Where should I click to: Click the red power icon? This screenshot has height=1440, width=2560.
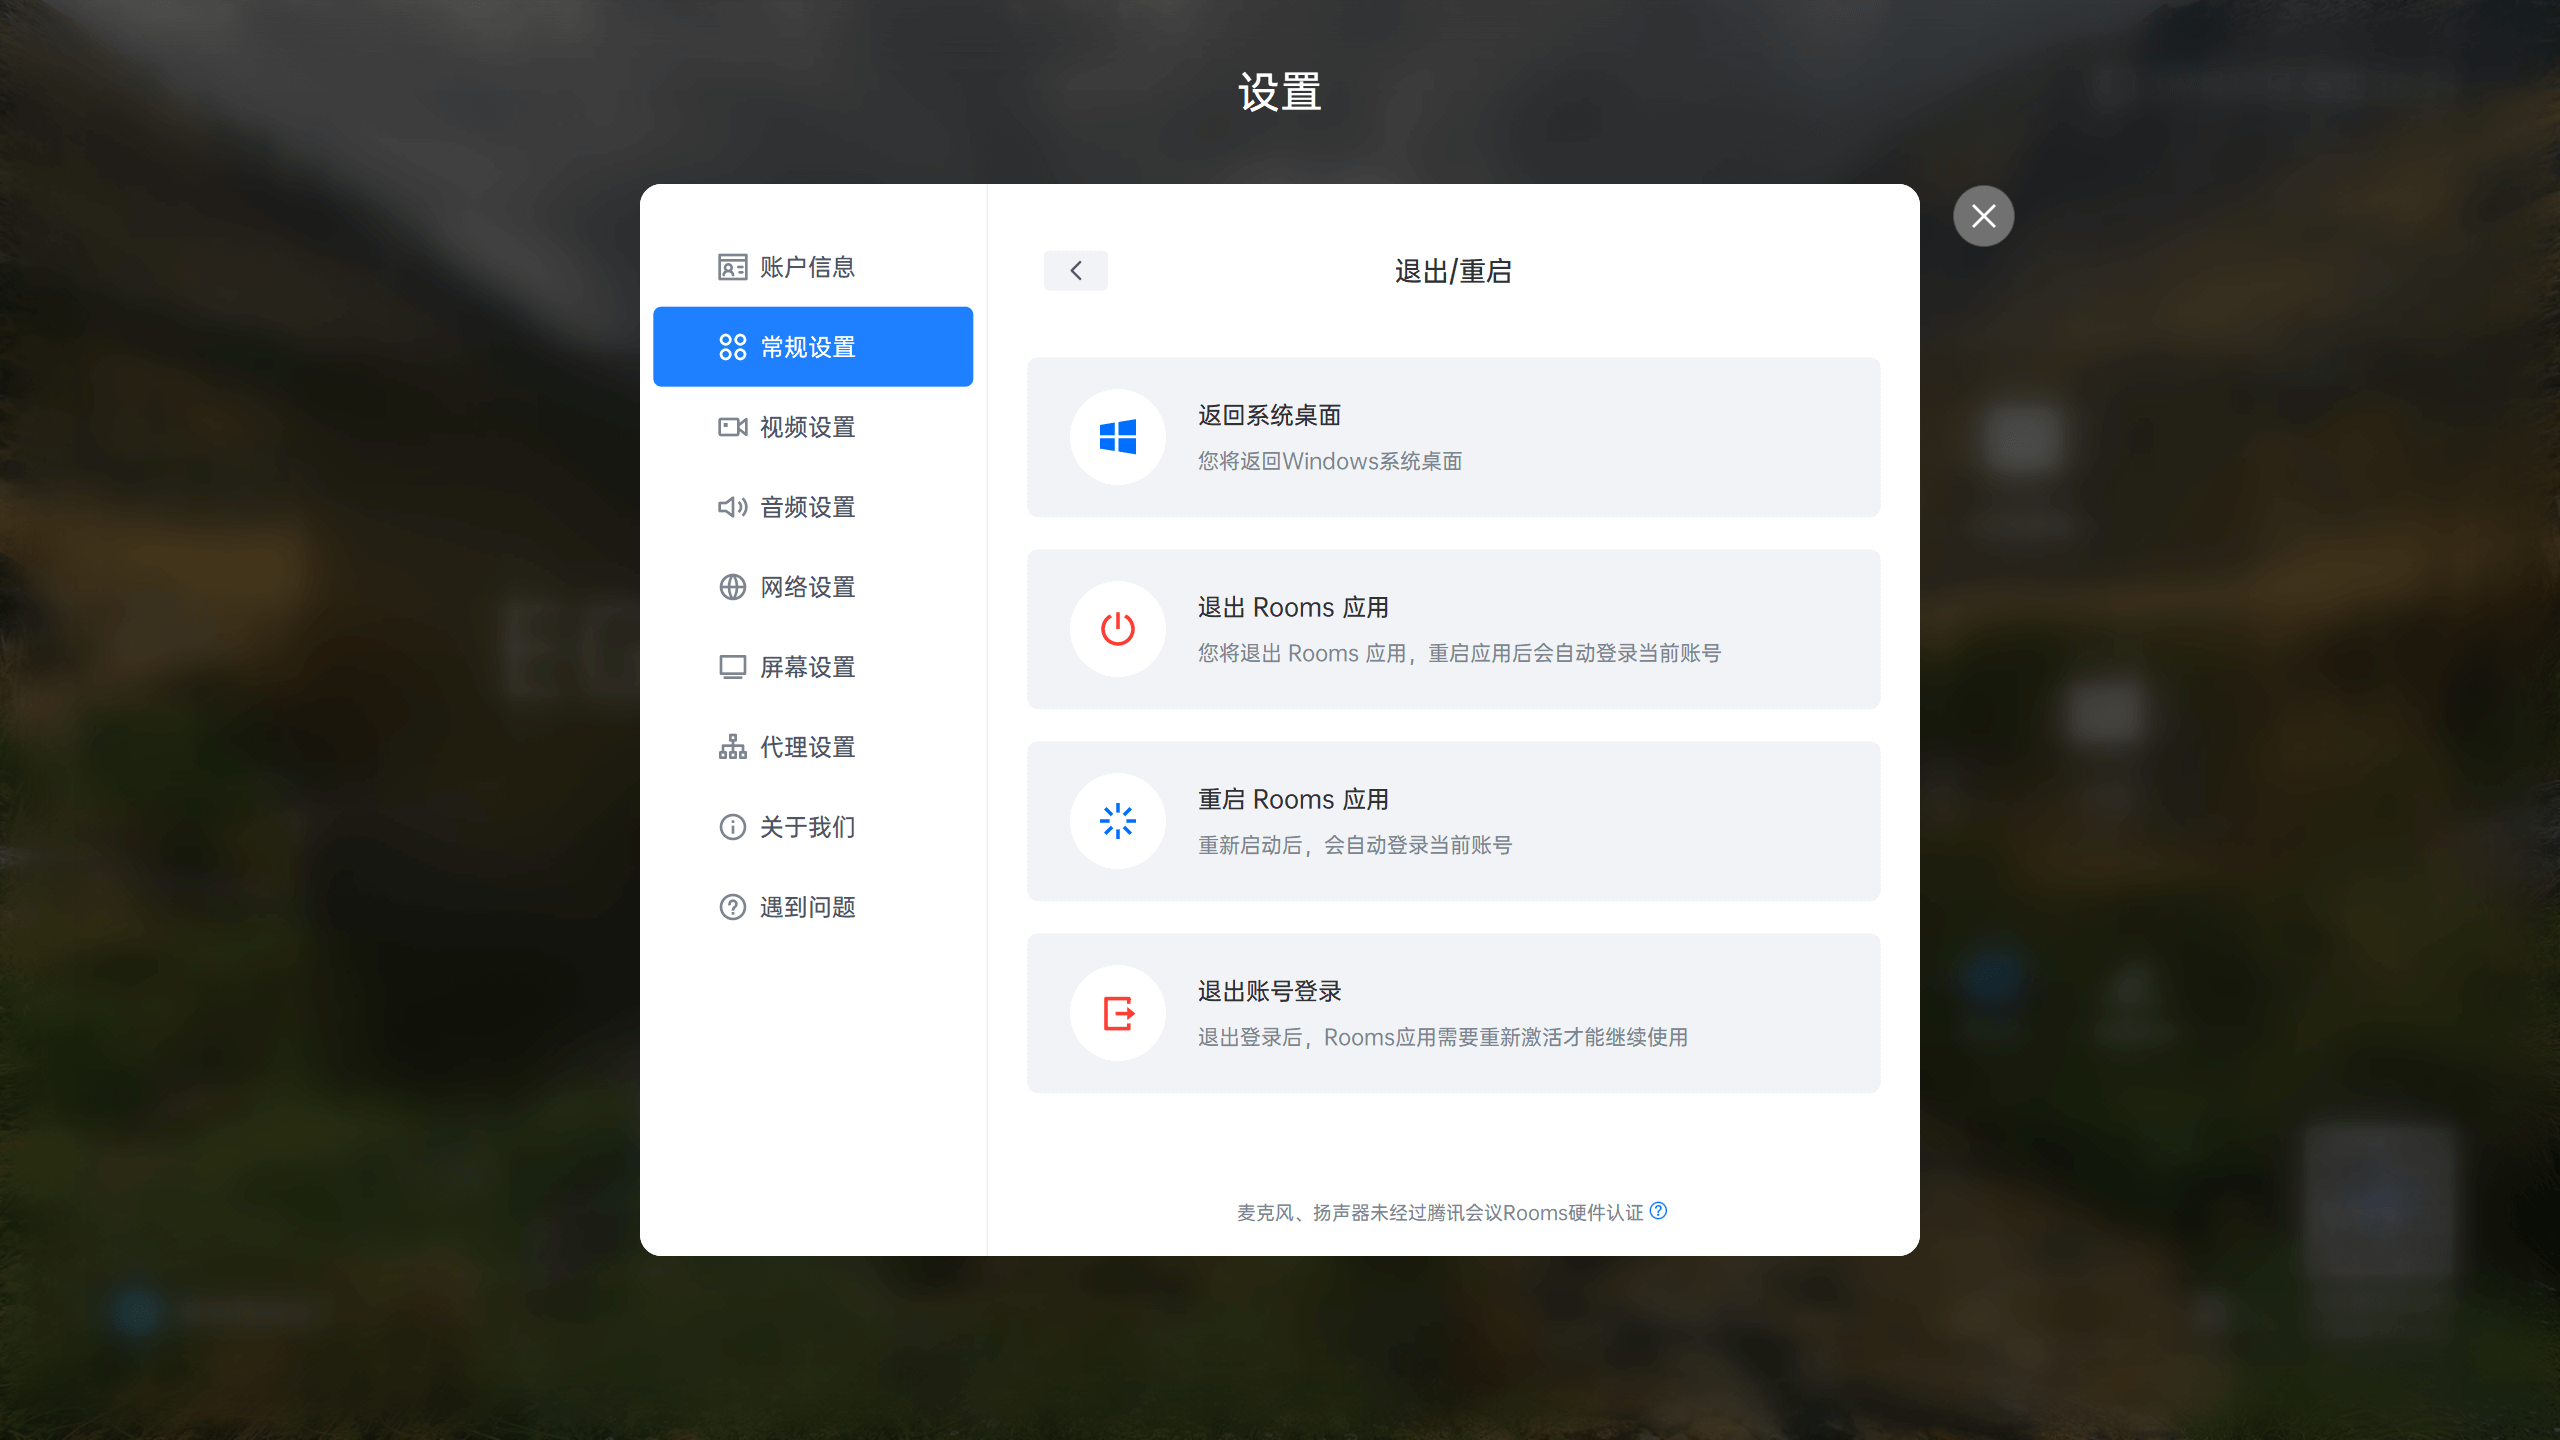1117,629
